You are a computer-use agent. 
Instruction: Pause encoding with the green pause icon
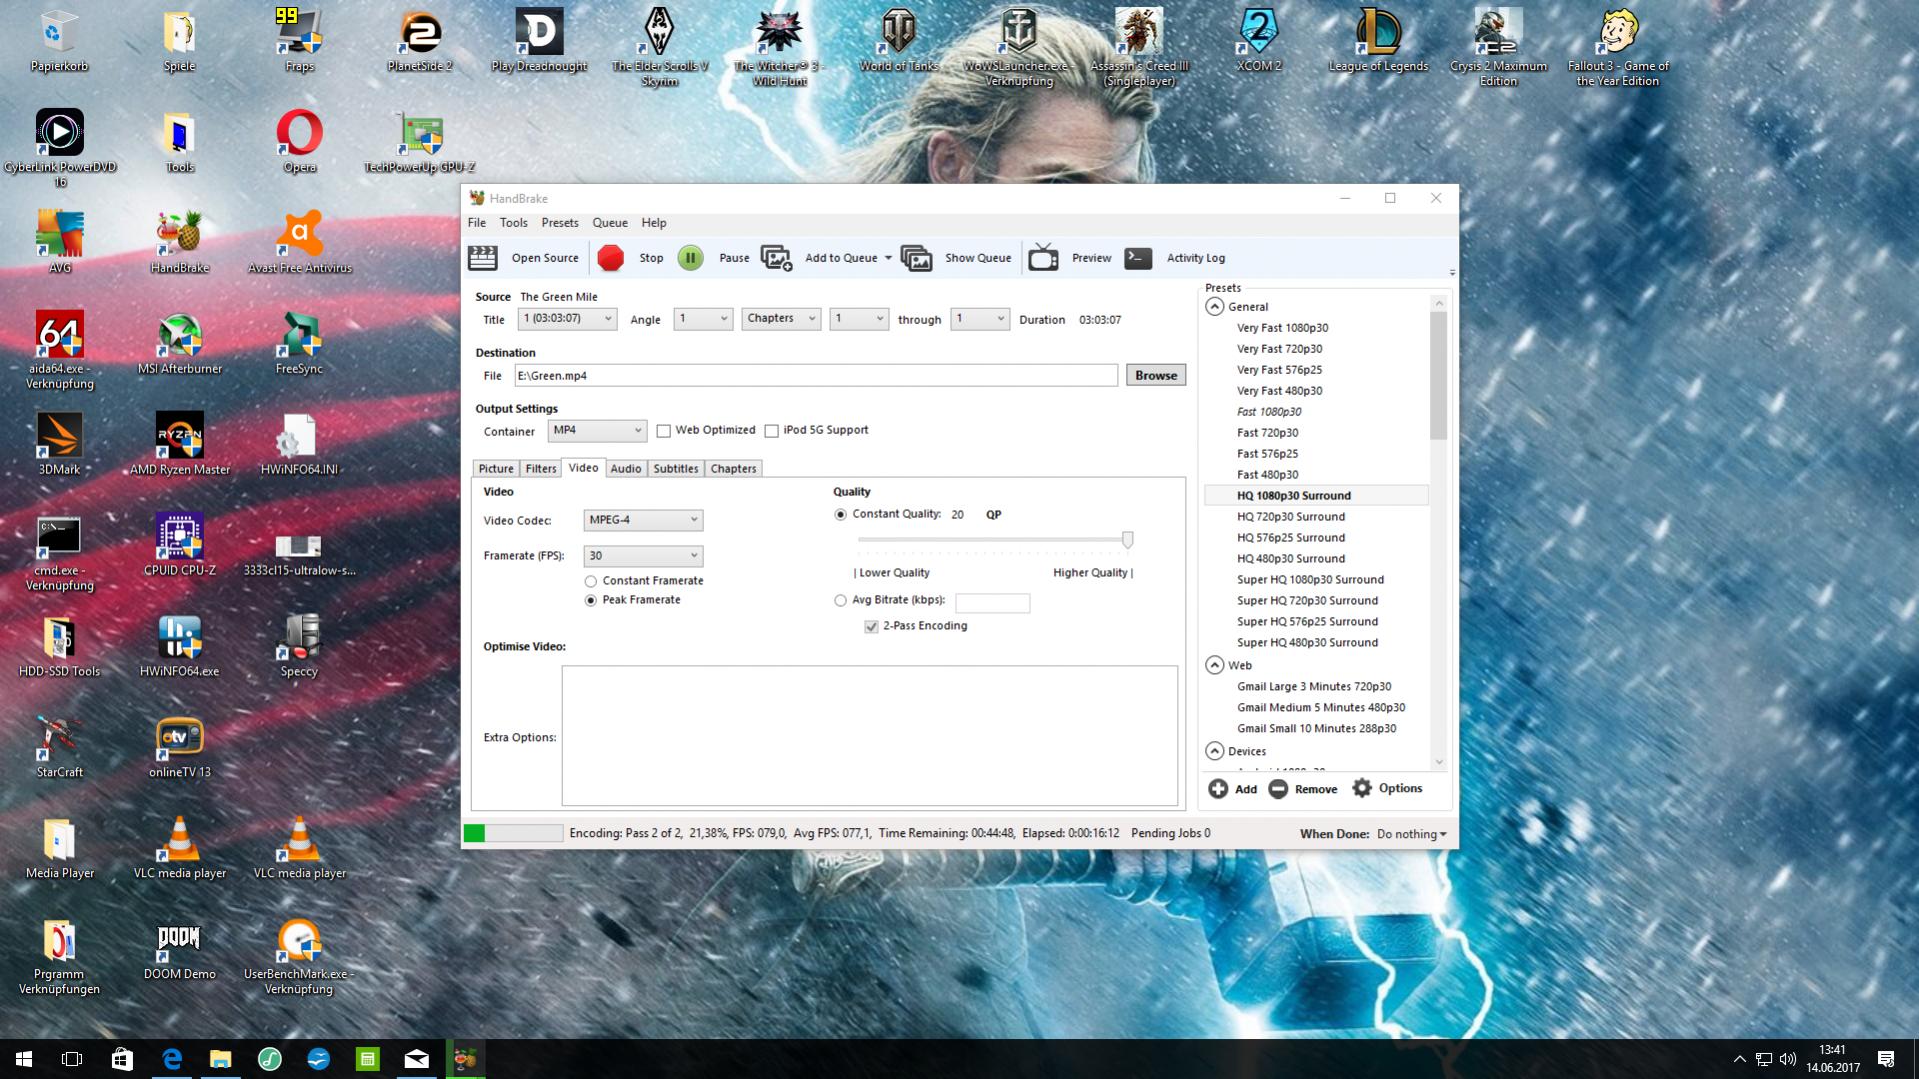pyautogui.click(x=690, y=258)
